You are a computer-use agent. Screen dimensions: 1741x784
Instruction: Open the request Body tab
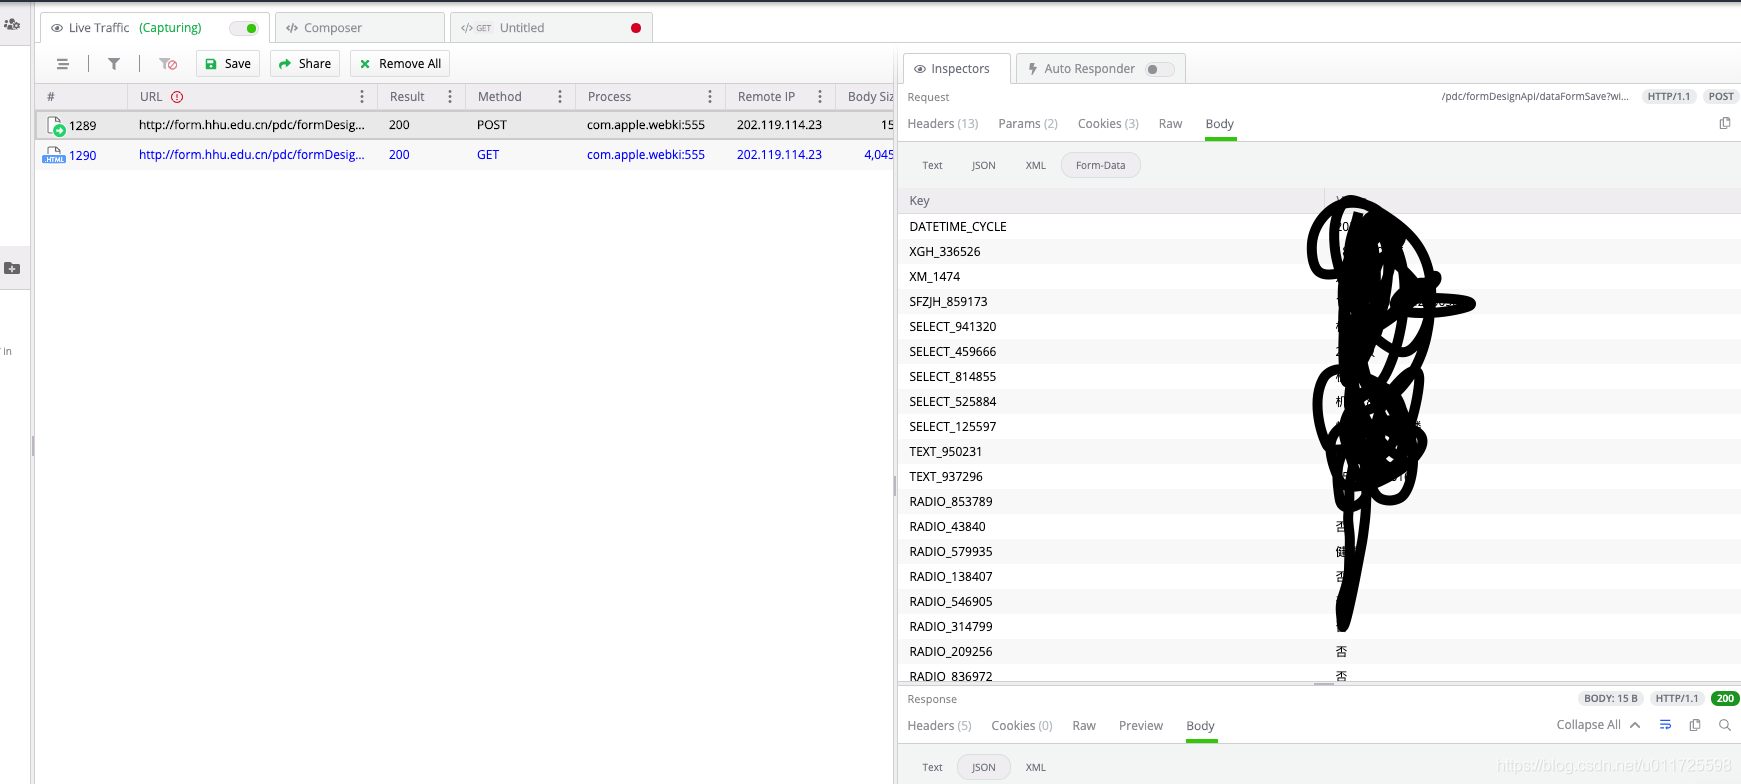pos(1220,124)
